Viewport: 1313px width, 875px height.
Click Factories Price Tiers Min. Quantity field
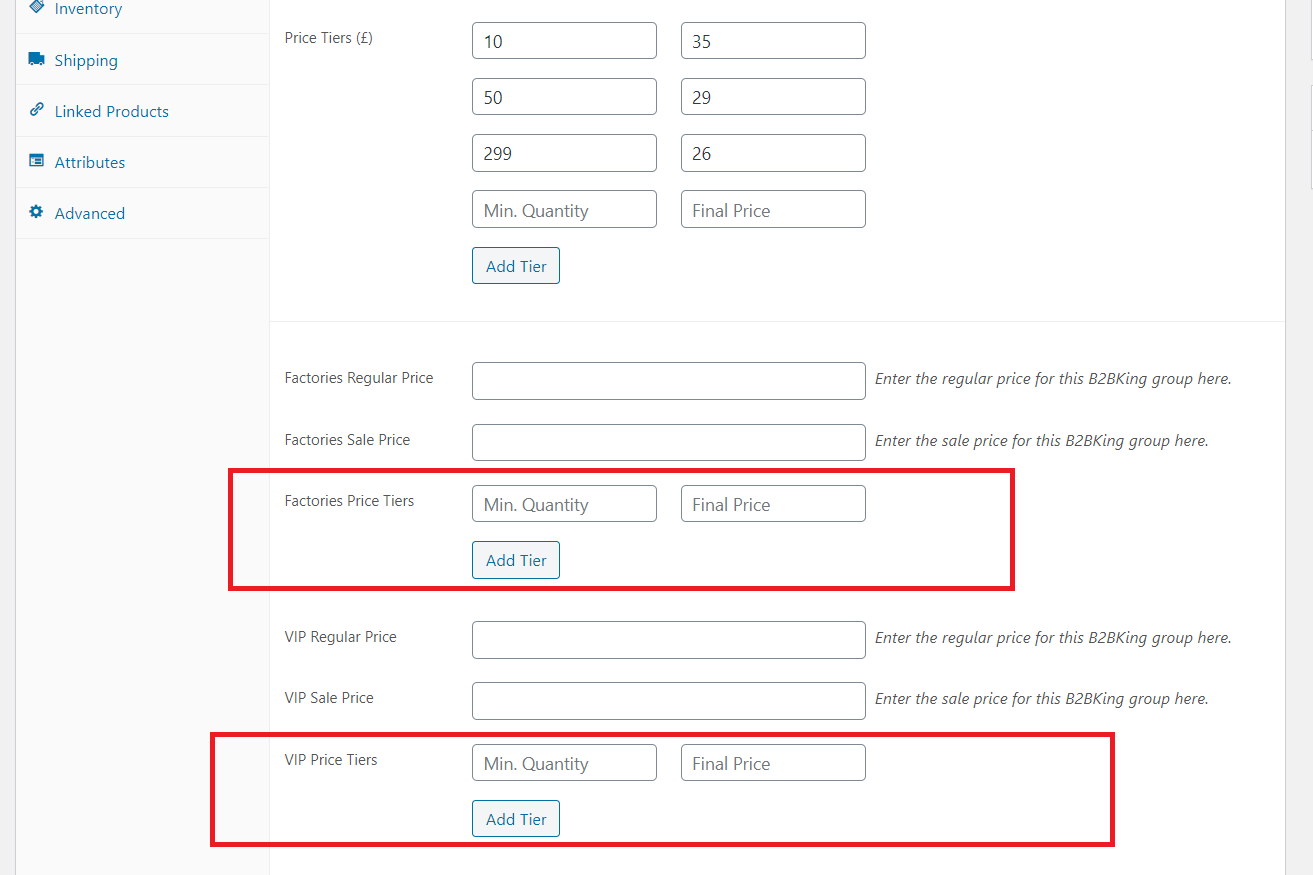(x=564, y=504)
